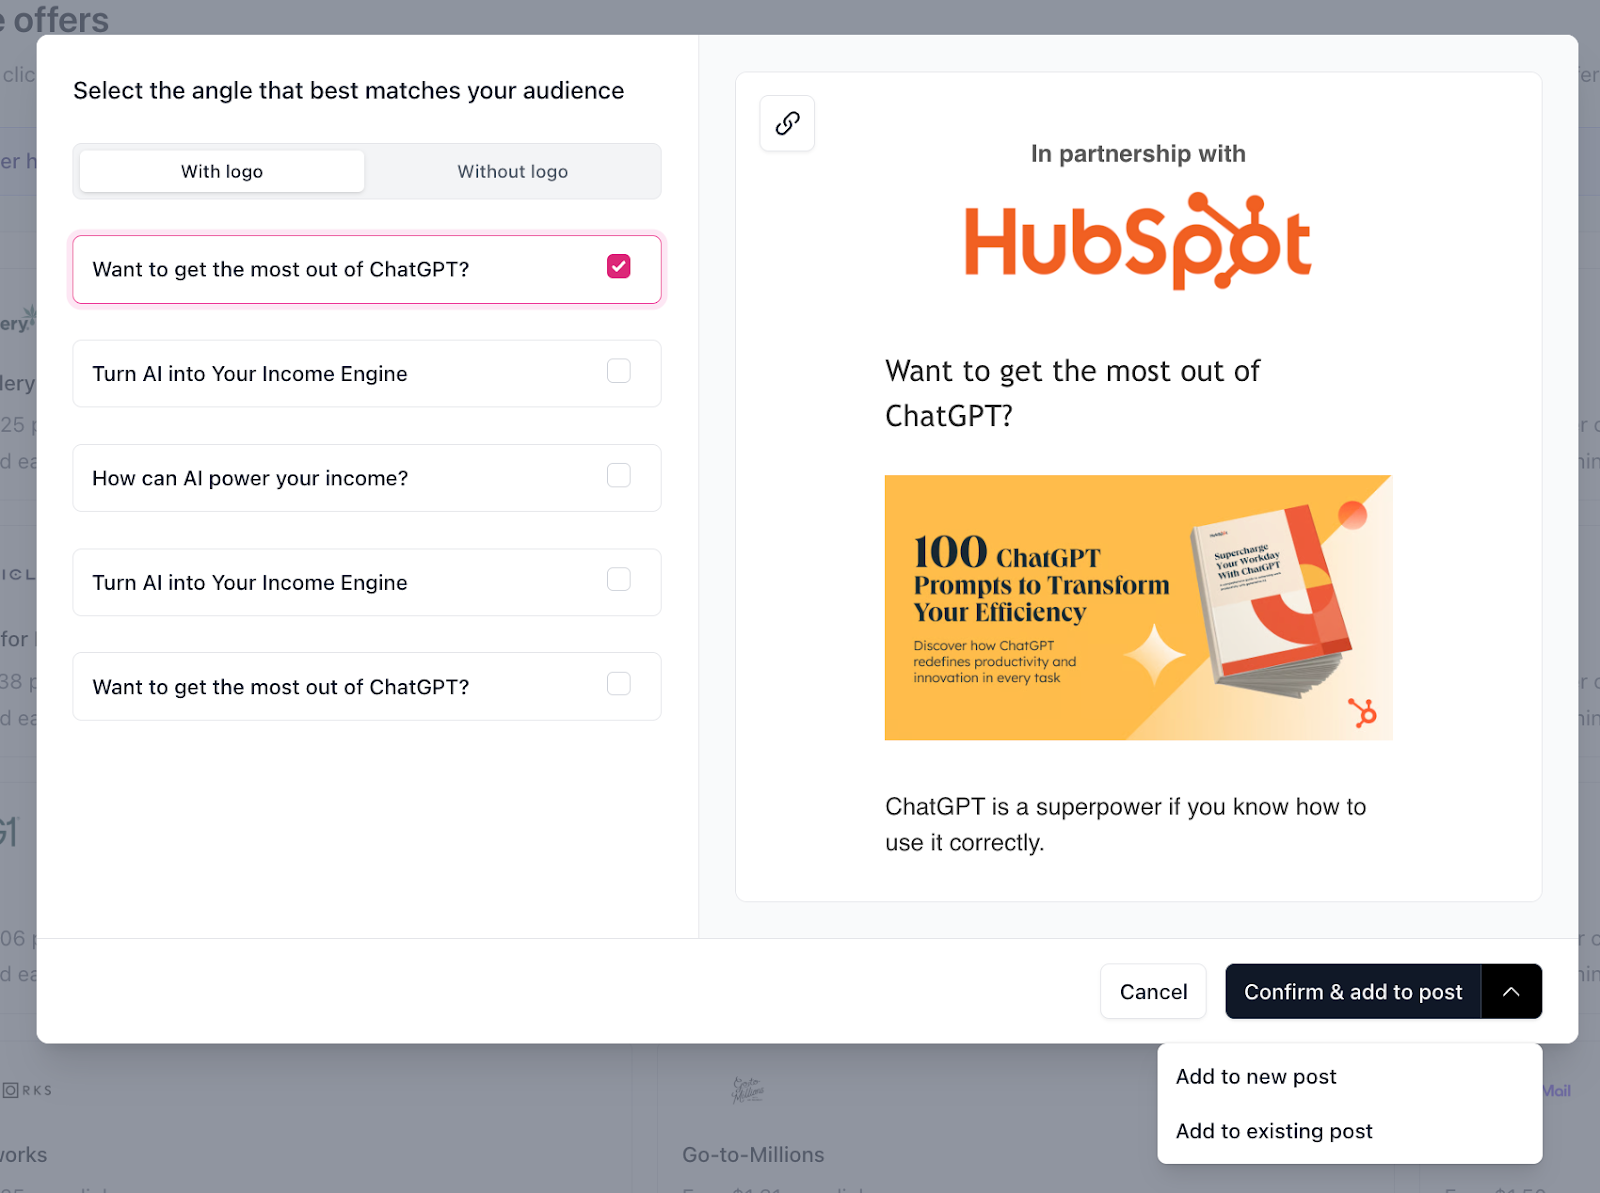Choose 'Add to new post' menu option
This screenshot has height=1193, width=1600.
(x=1256, y=1077)
